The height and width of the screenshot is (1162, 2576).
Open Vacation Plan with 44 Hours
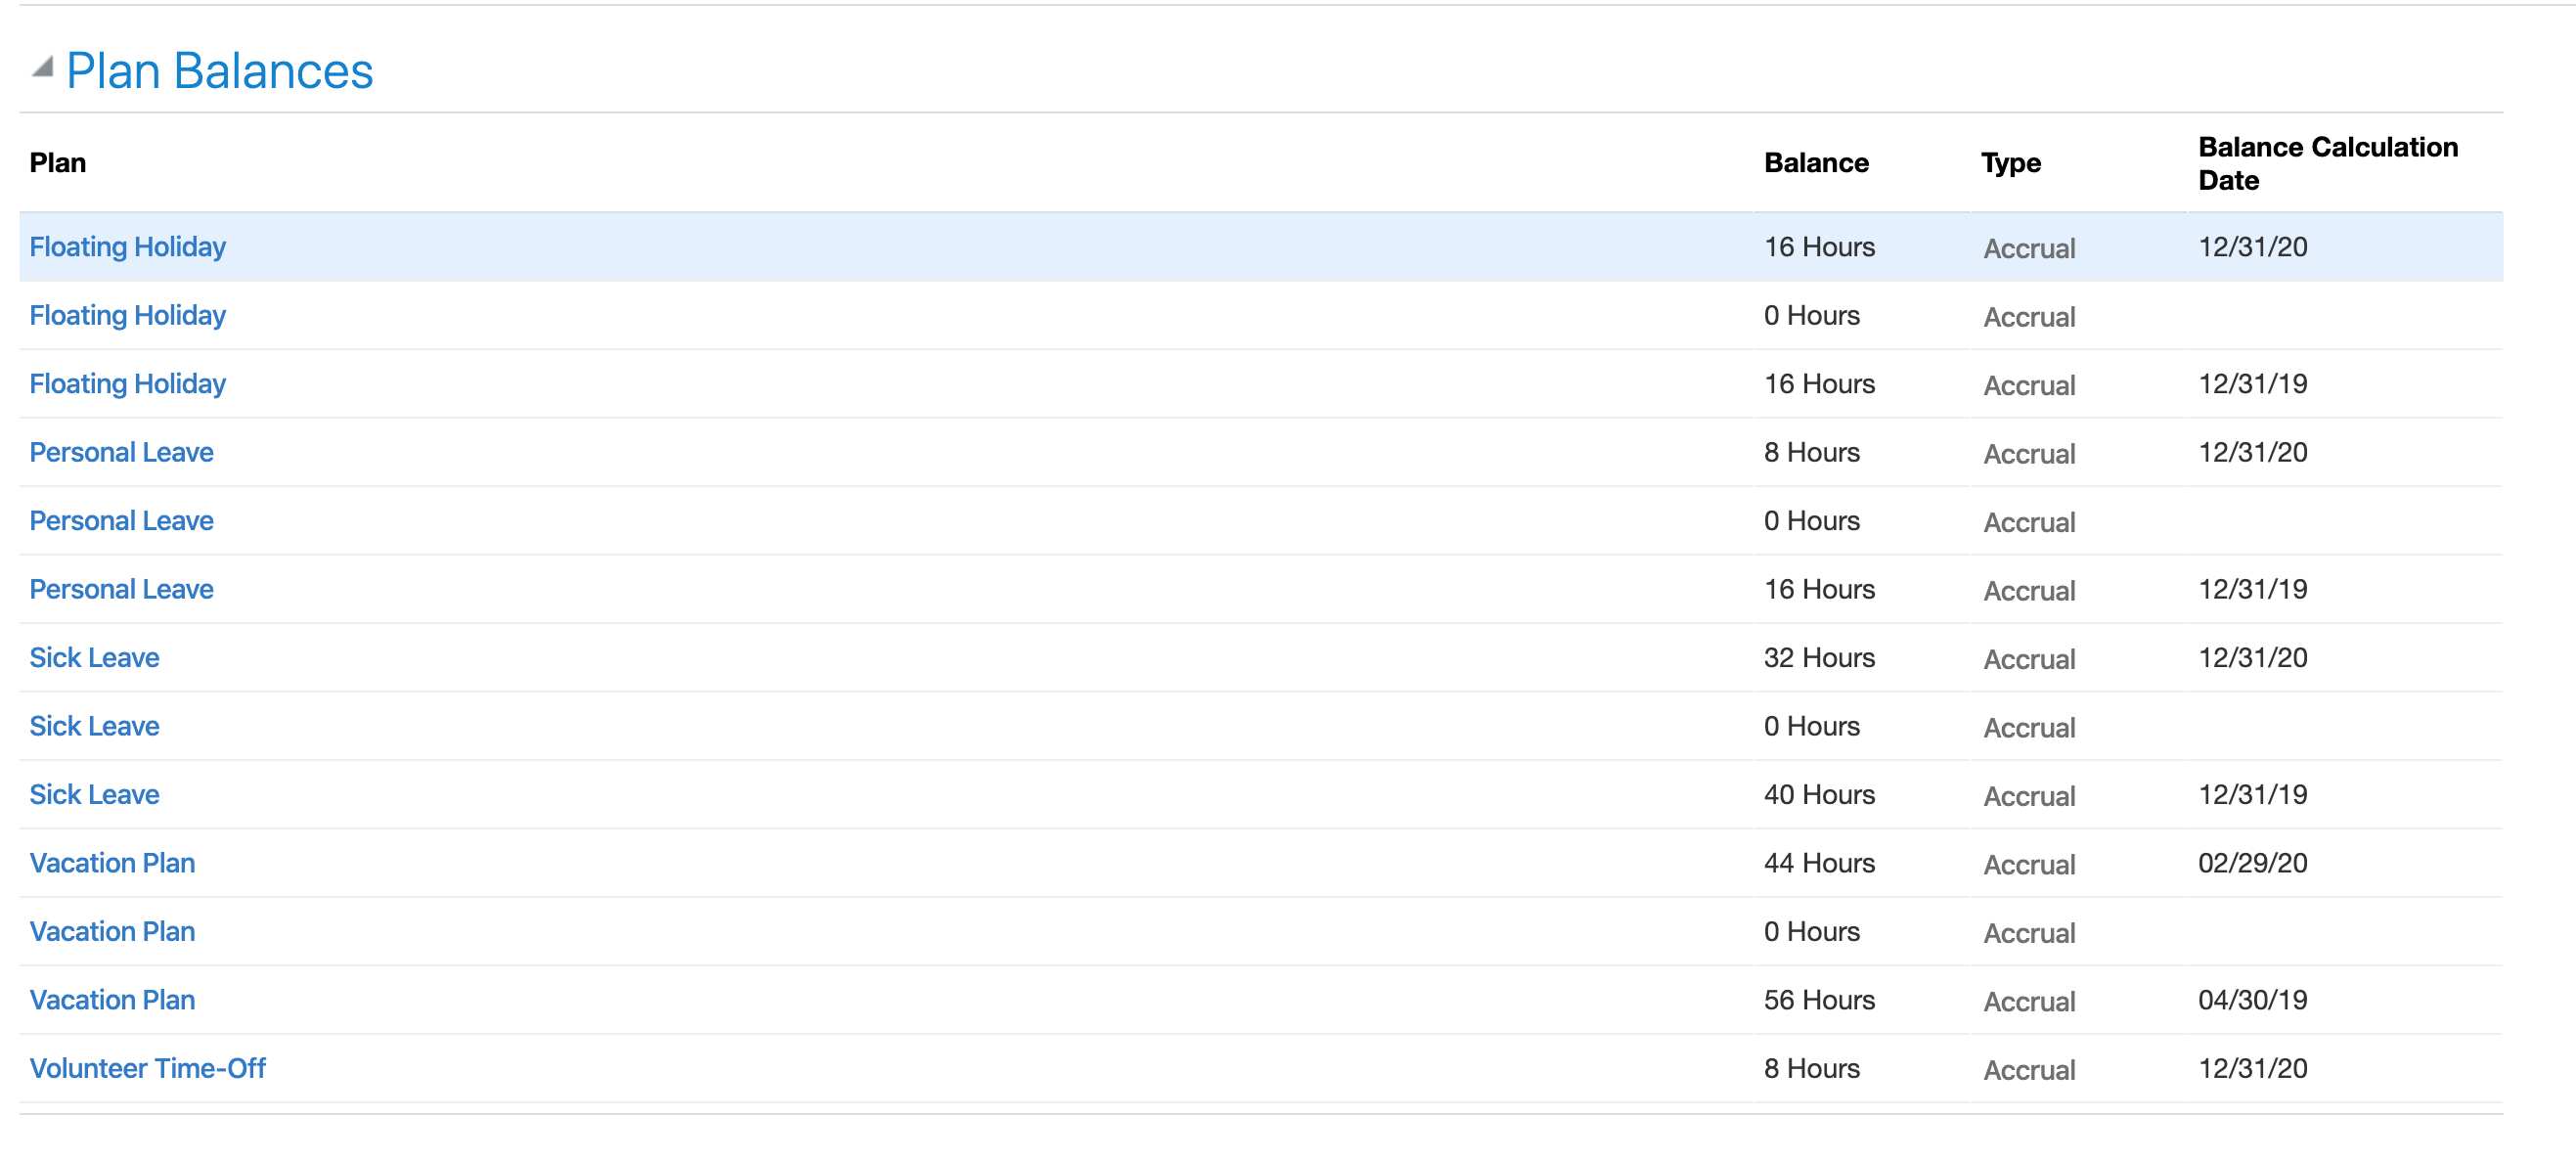[x=112, y=863]
